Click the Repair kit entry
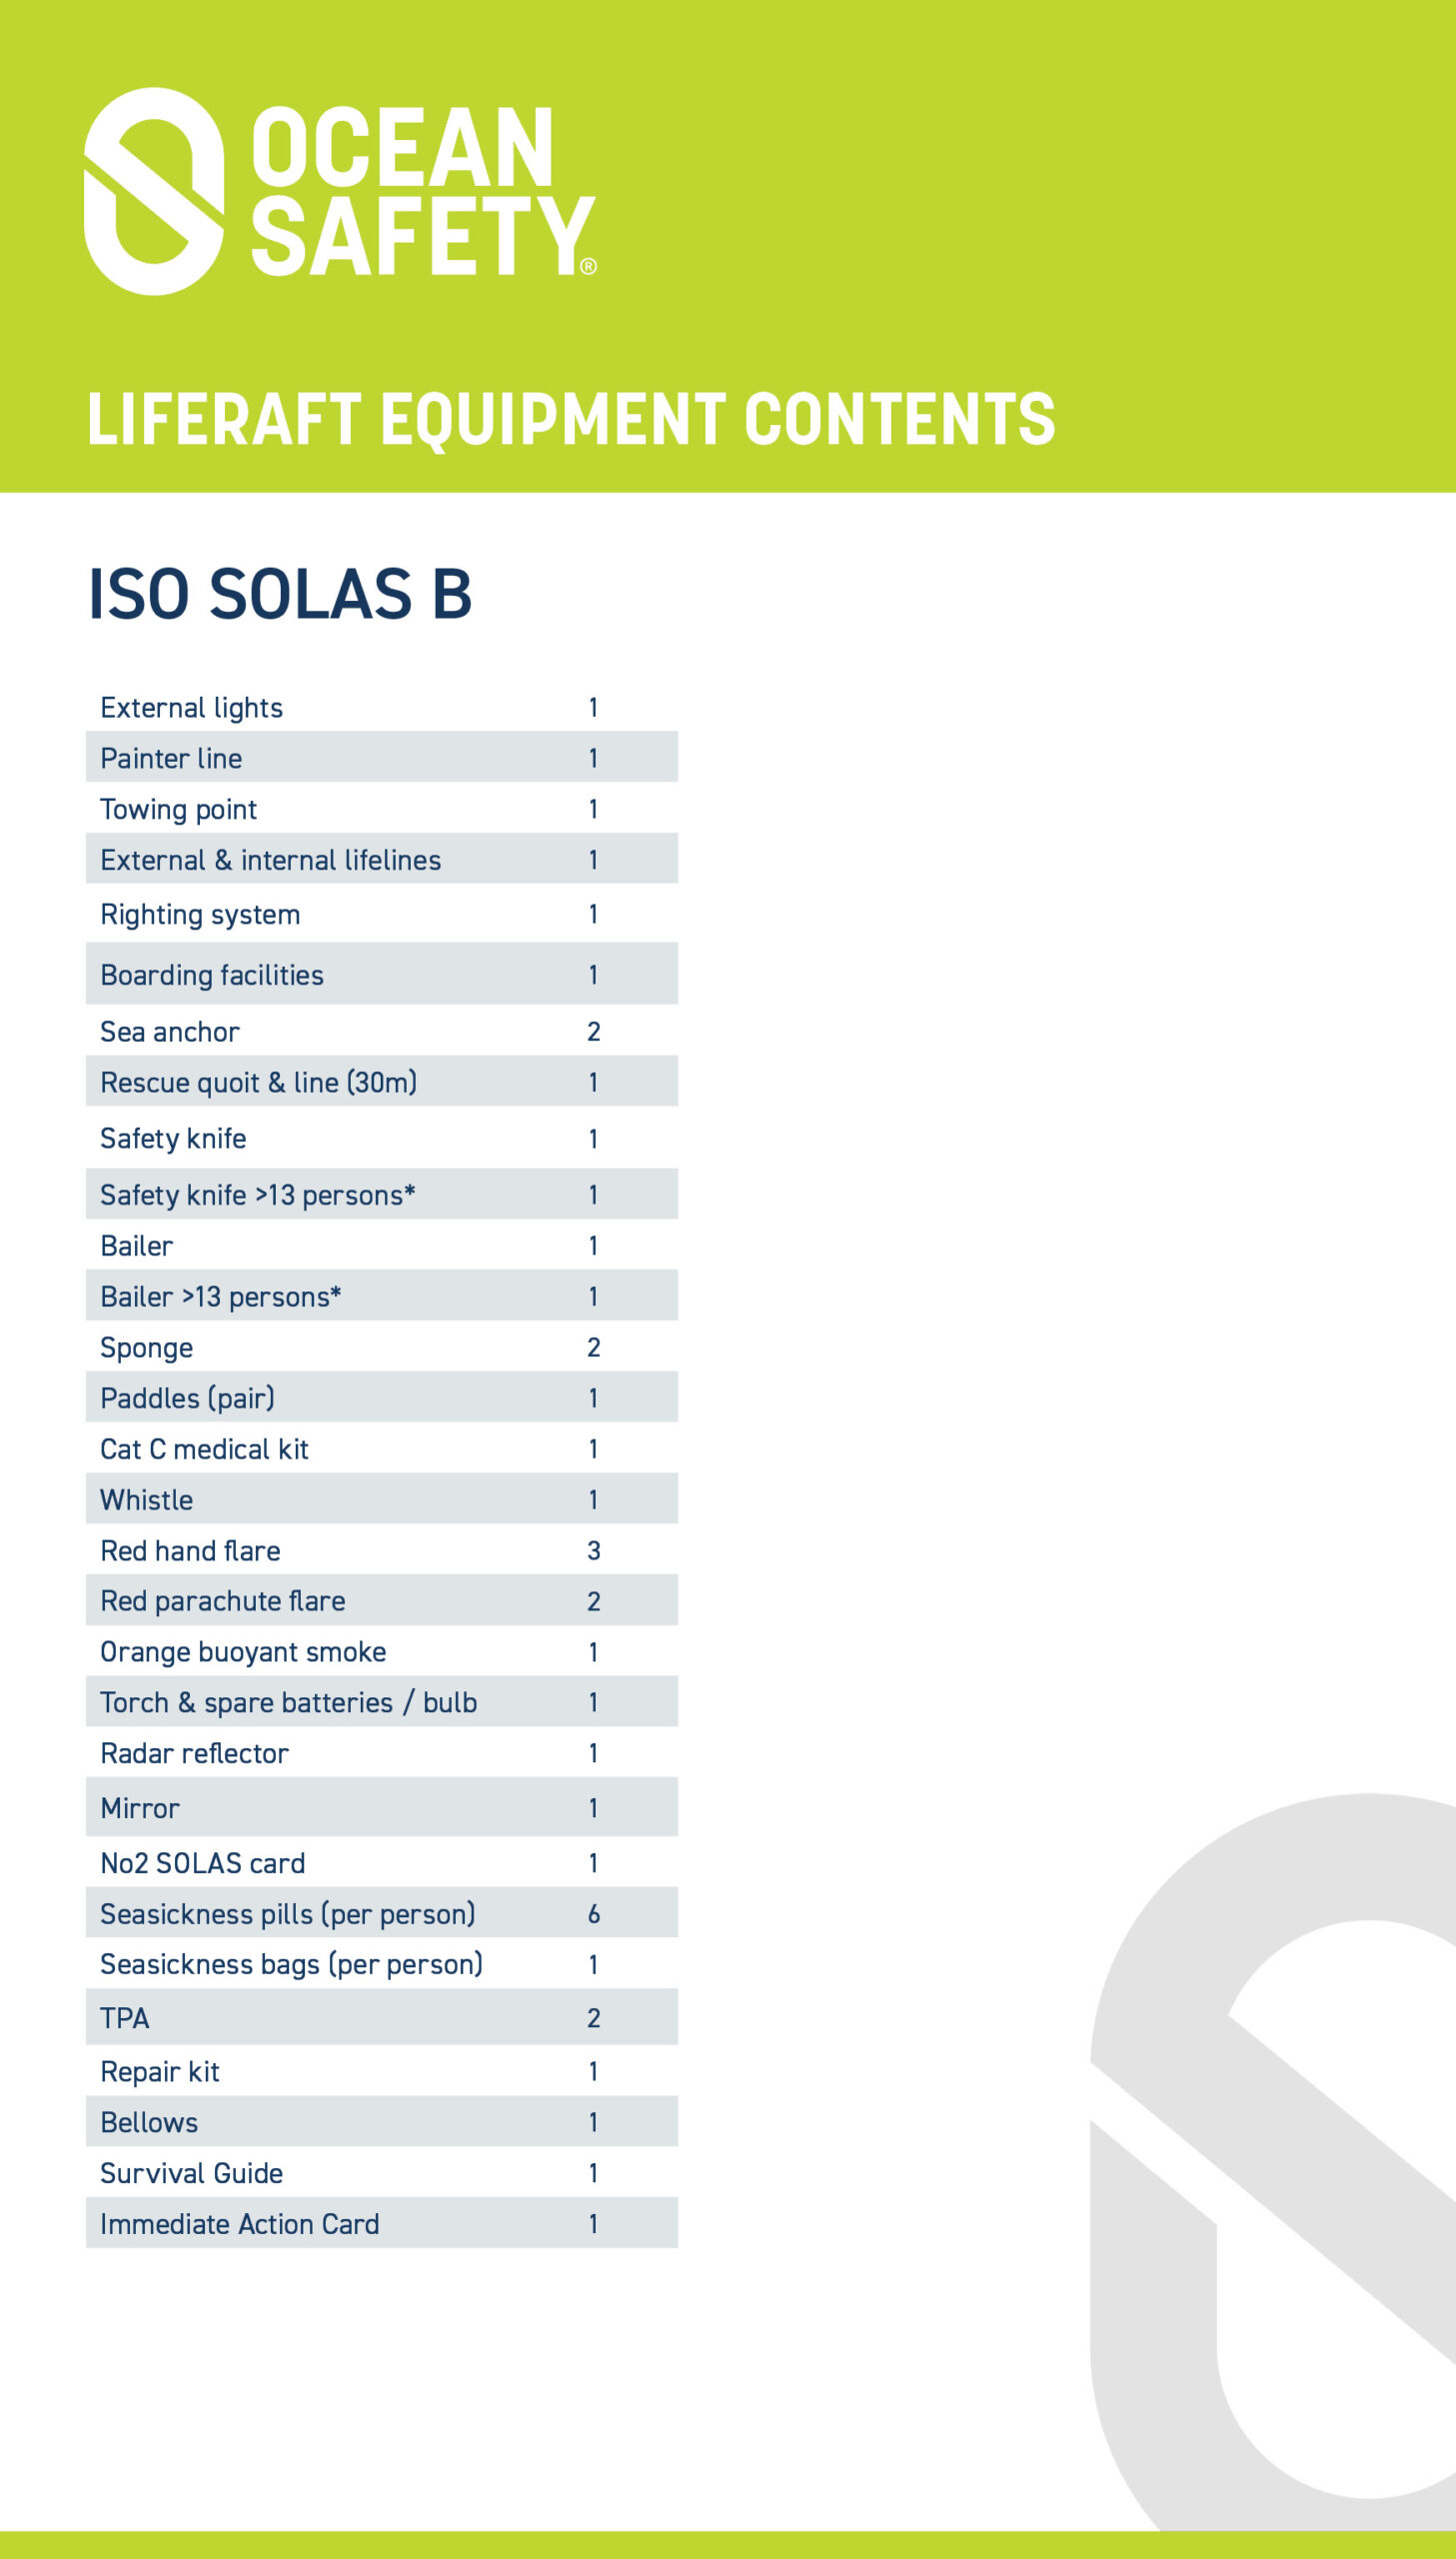The height and width of the screenshot is (2559, 1456). [x=381, y=2071]
